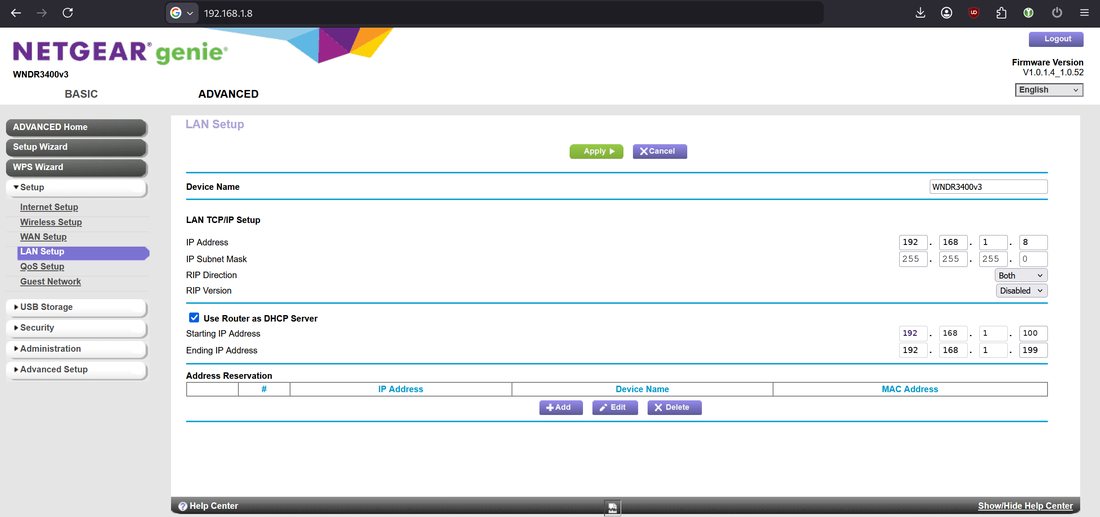This screenshot has height=517, width=1100.
Task: Open the Google search engine selector
Action: click(182, 13)
